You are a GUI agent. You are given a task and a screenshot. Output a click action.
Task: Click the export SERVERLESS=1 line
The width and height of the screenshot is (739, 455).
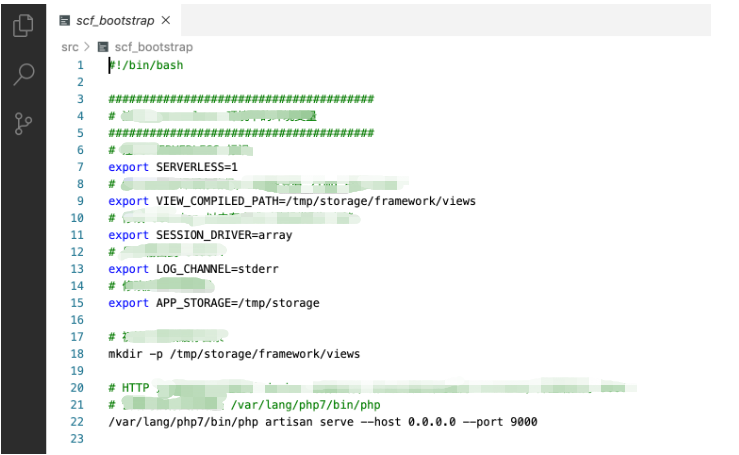[173, 167]
